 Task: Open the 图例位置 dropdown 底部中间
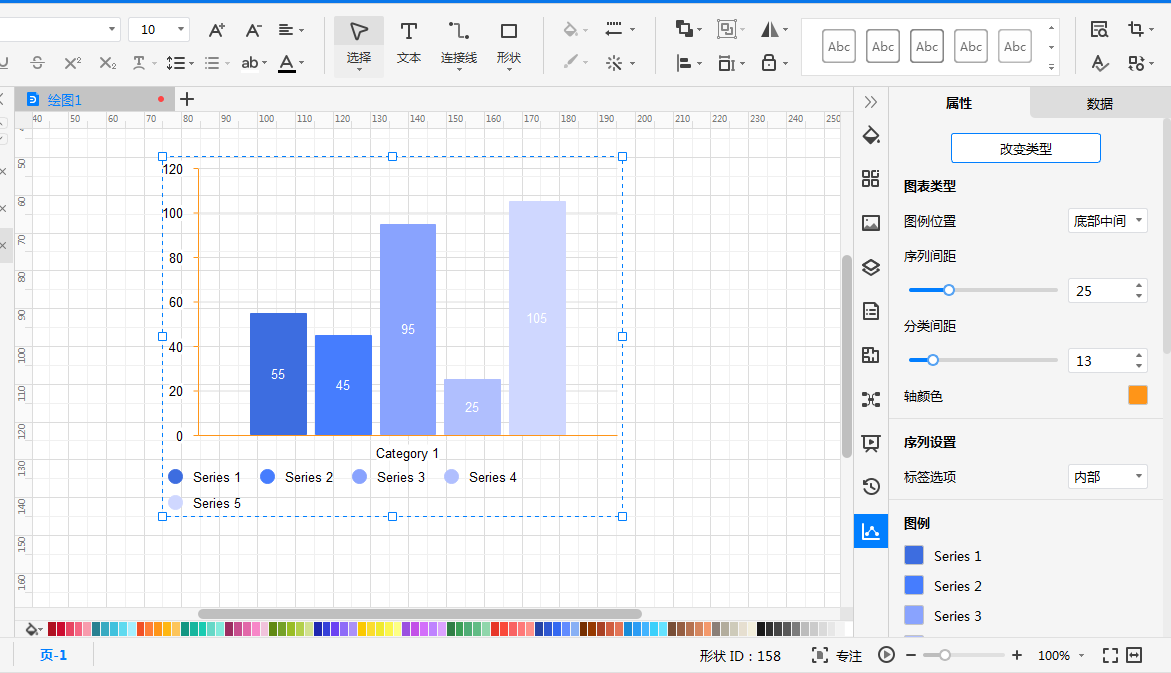coord(1108,220)
